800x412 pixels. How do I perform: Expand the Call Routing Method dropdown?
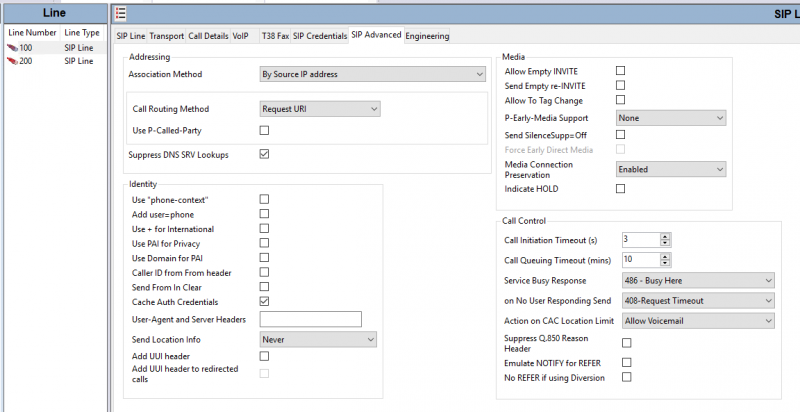coord(320,109)
